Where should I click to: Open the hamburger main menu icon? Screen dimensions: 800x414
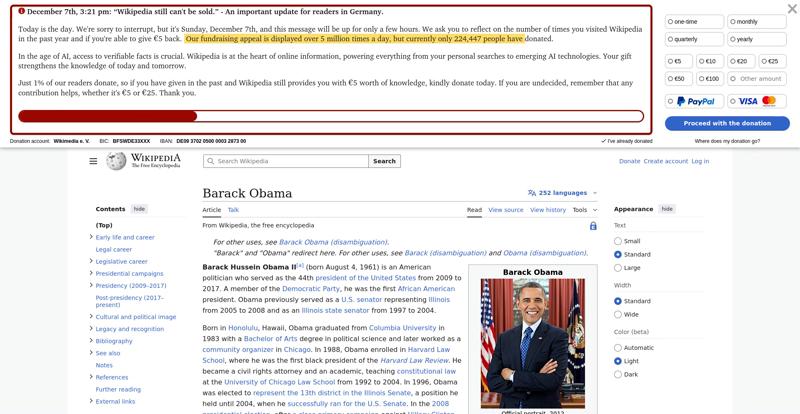(x=93, y=161)
